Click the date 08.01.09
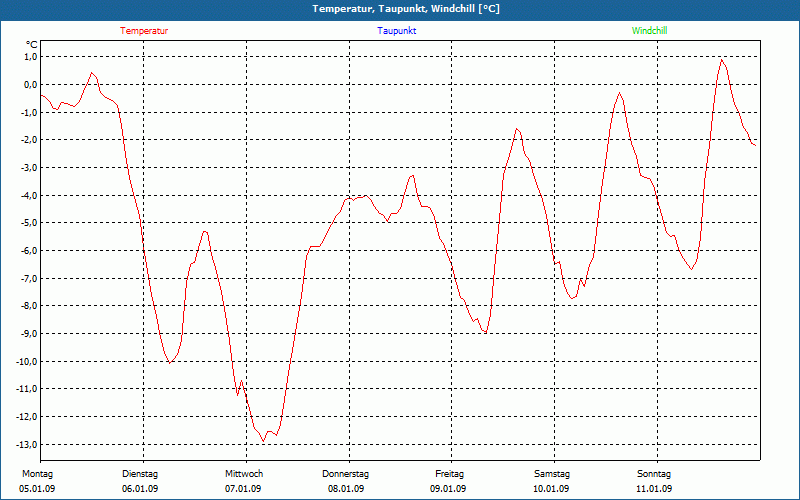Viewport: 800px width, 500px height. tap(346, 489)
